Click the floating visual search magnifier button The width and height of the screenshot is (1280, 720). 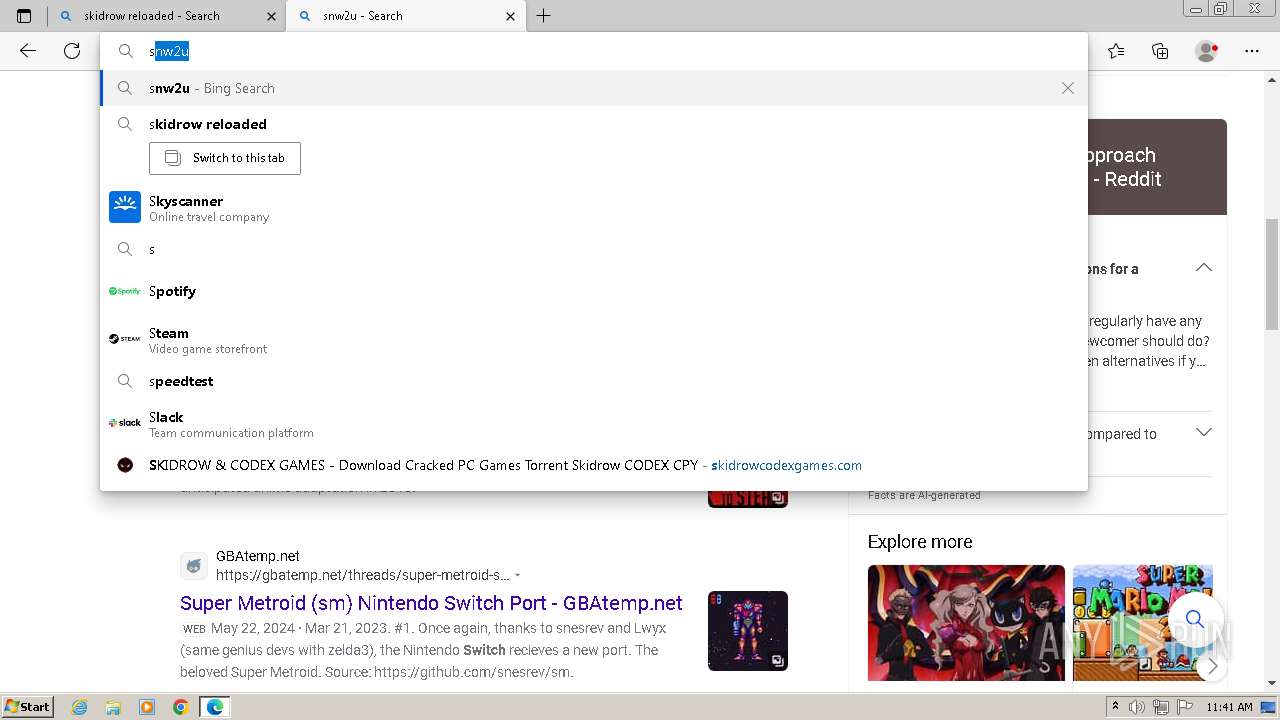tap(1195, 619)
